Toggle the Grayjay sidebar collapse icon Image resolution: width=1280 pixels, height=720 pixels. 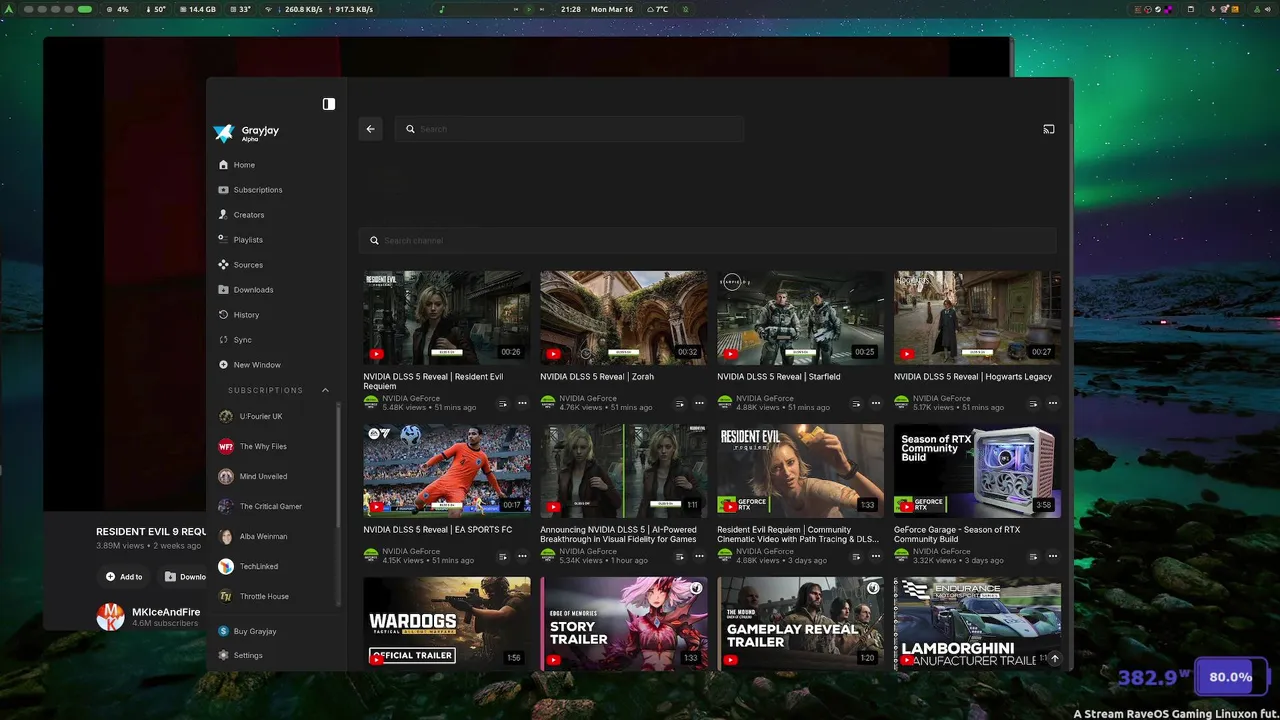(329, 104)
